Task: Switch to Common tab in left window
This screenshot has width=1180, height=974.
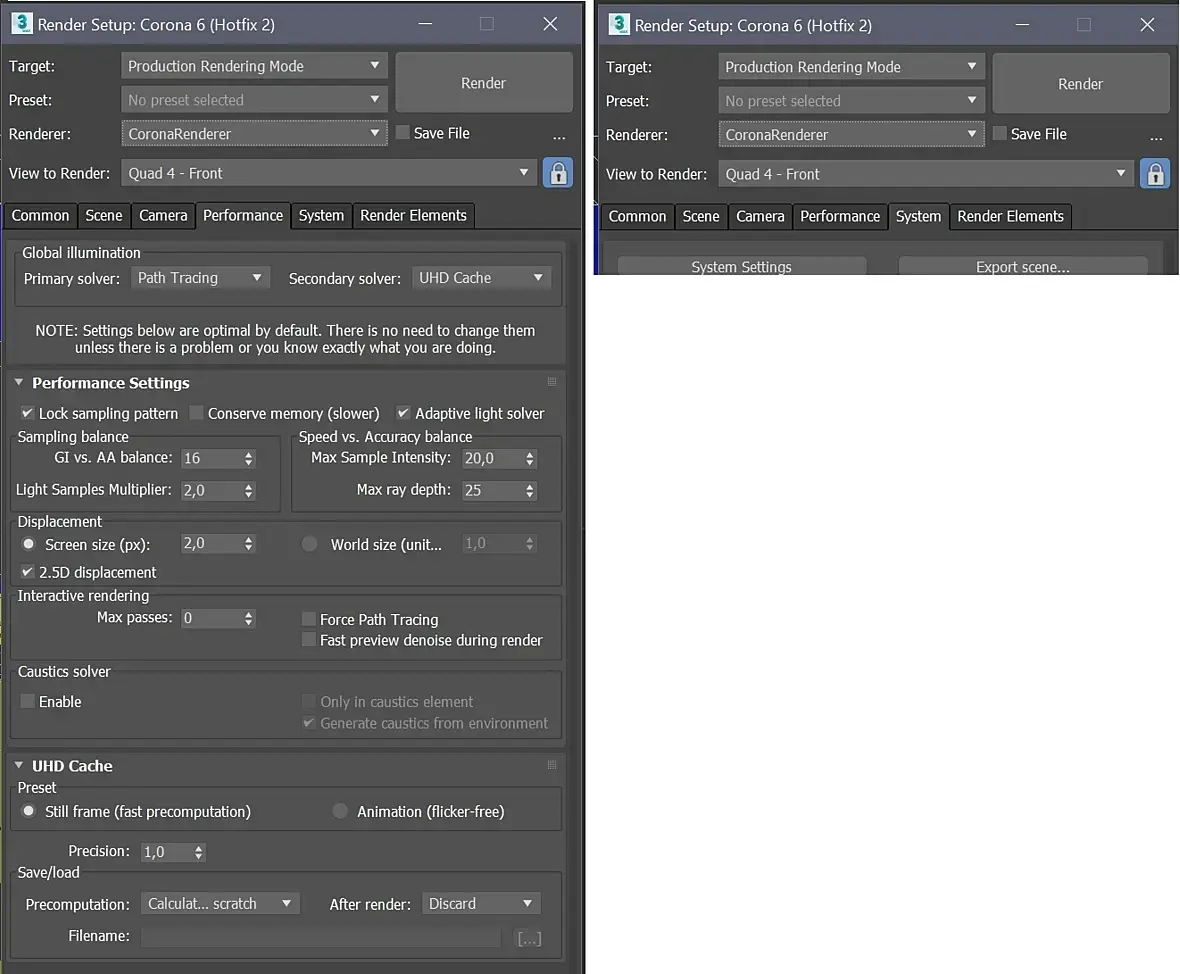Action: 41,216
